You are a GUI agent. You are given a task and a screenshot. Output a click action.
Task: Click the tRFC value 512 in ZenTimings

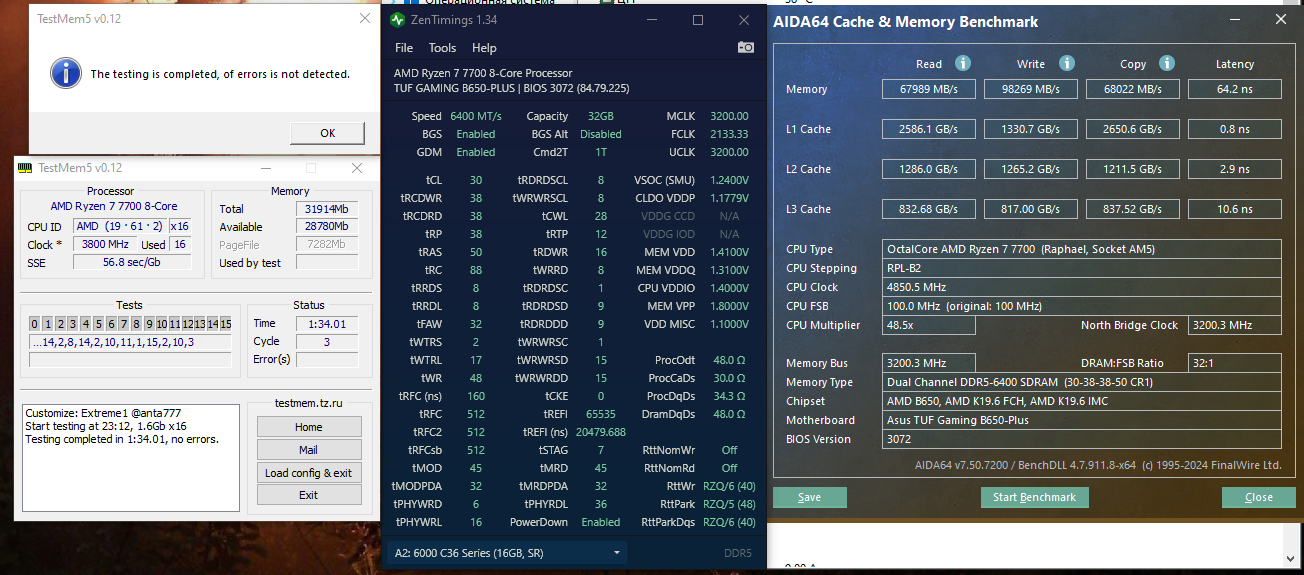[476, 414]
